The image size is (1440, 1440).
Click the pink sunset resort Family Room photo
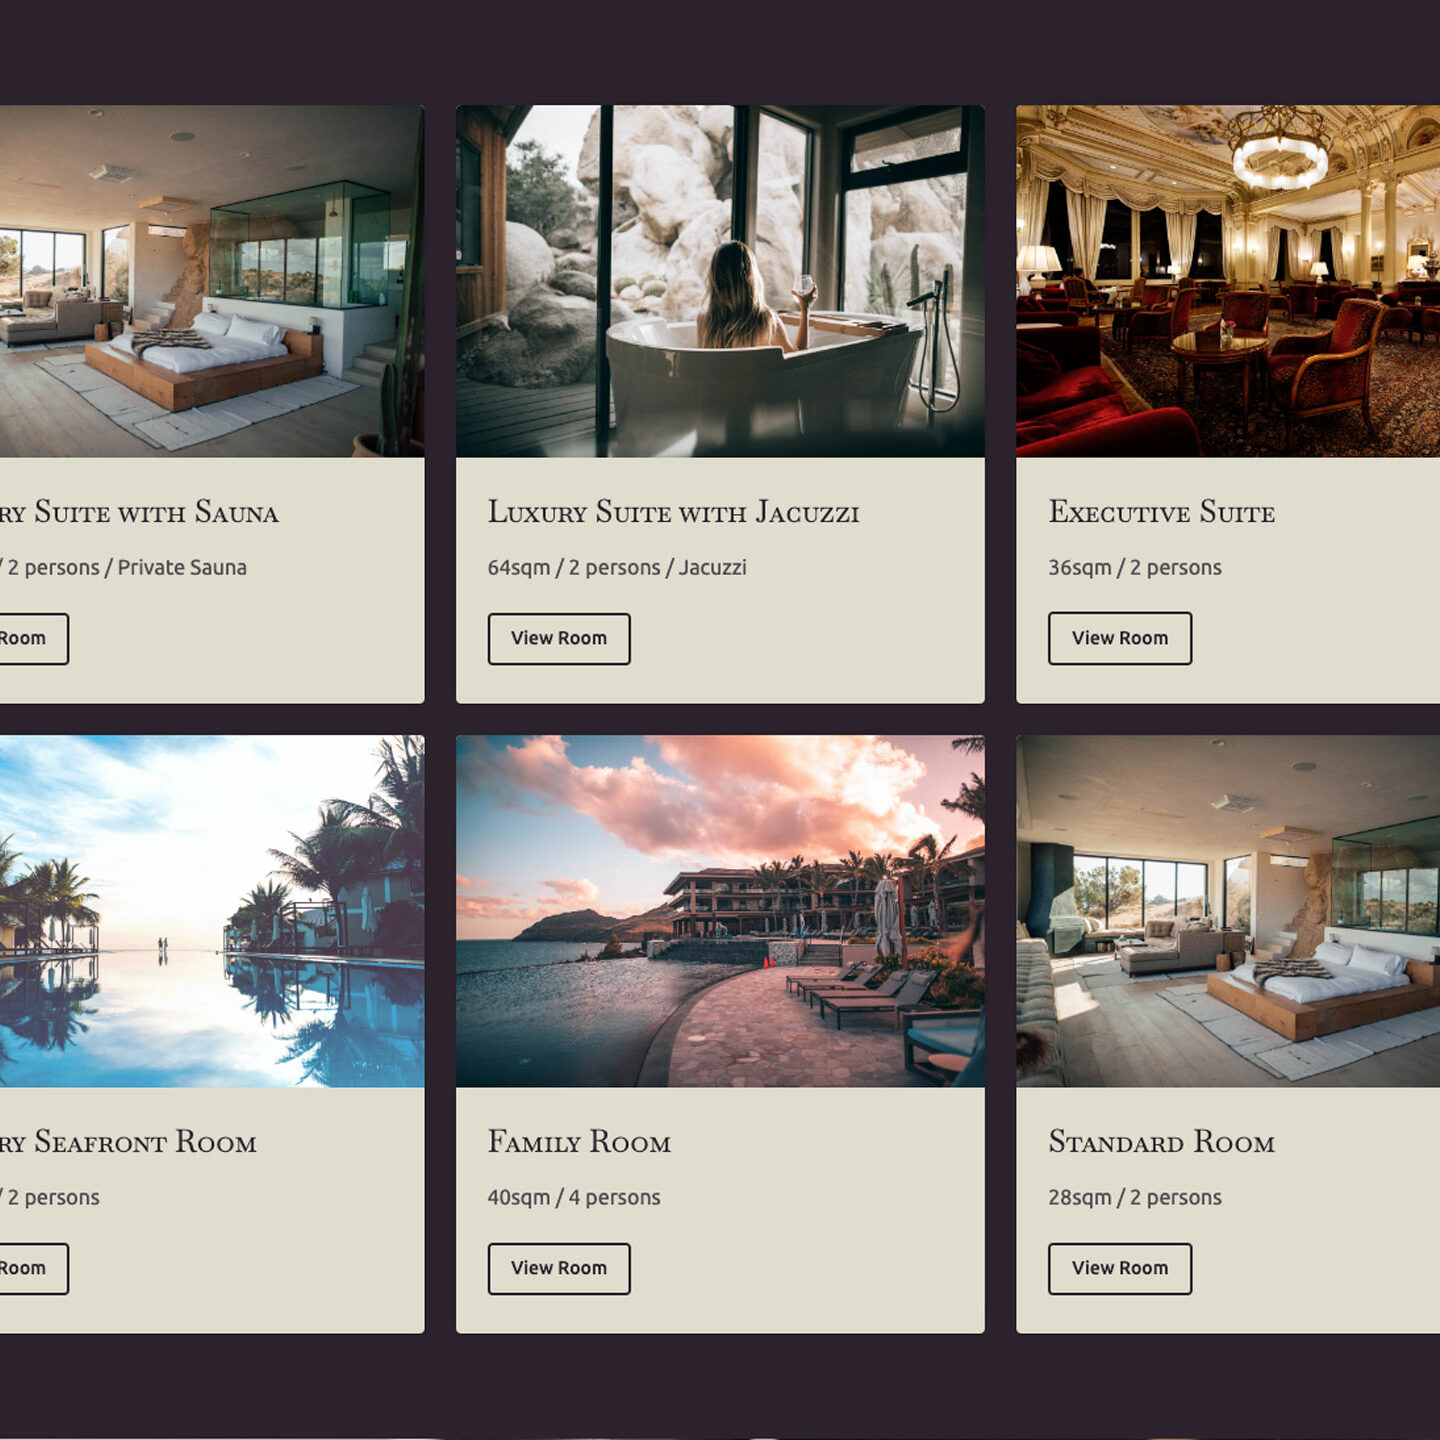point(720,911)
